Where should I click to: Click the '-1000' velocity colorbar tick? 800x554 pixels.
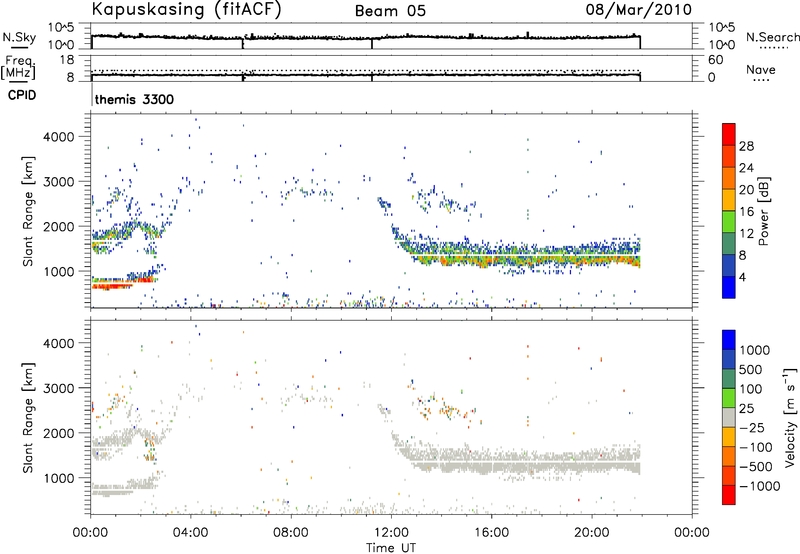coord(760,486)
